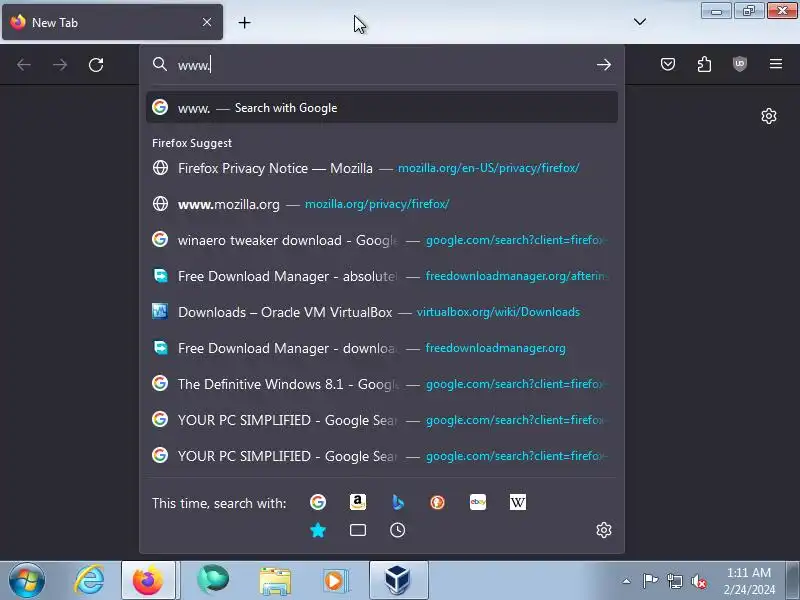Open the taskbar clock showing 1:11 AM
This screenshot has height=600, width=800.
[x=749, y=581]
